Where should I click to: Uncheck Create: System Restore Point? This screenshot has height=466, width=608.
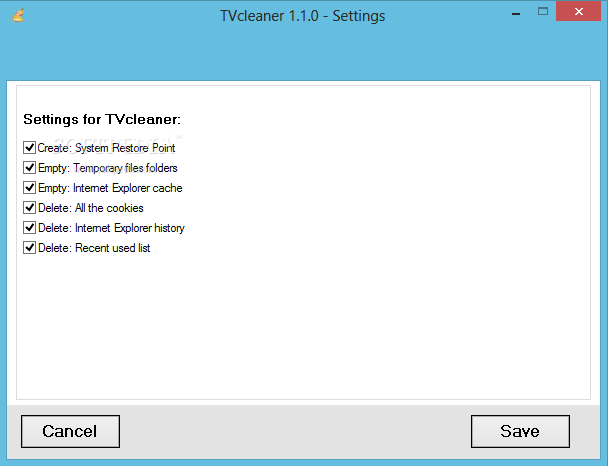[29, 148]
